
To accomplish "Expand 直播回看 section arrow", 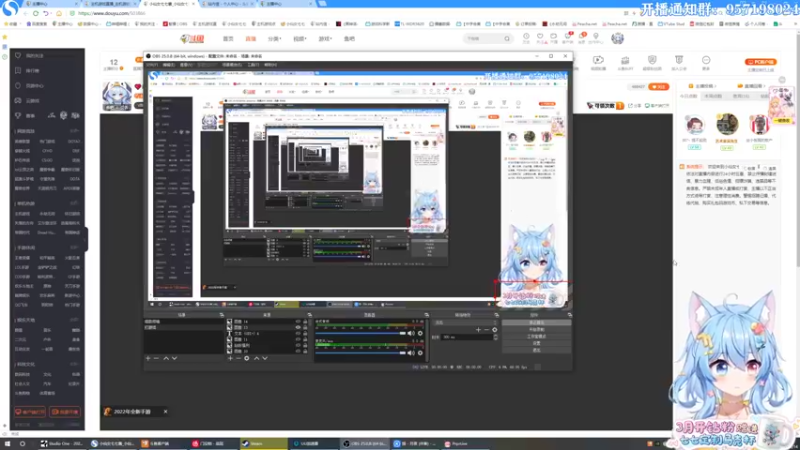I will pyautogui.click(x=766, y=86).
